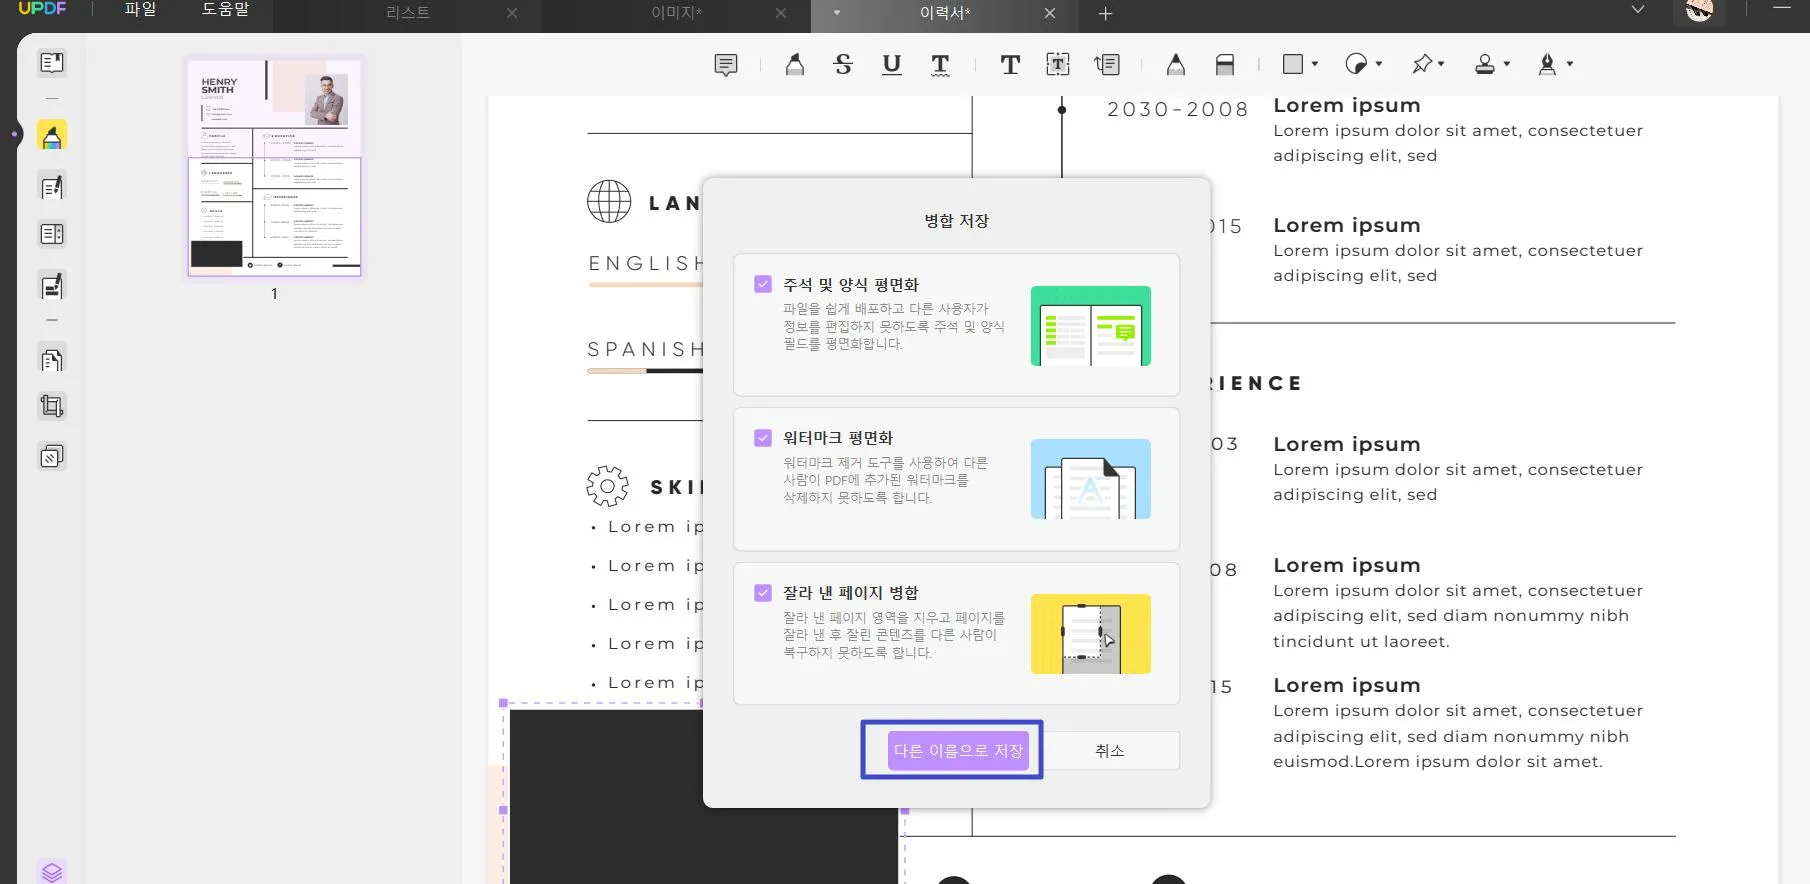Select the Comment highlighter sidebar icon
Image resolution: width=1810 pixels, height=884 pixels.
click(x=52, y=135)
